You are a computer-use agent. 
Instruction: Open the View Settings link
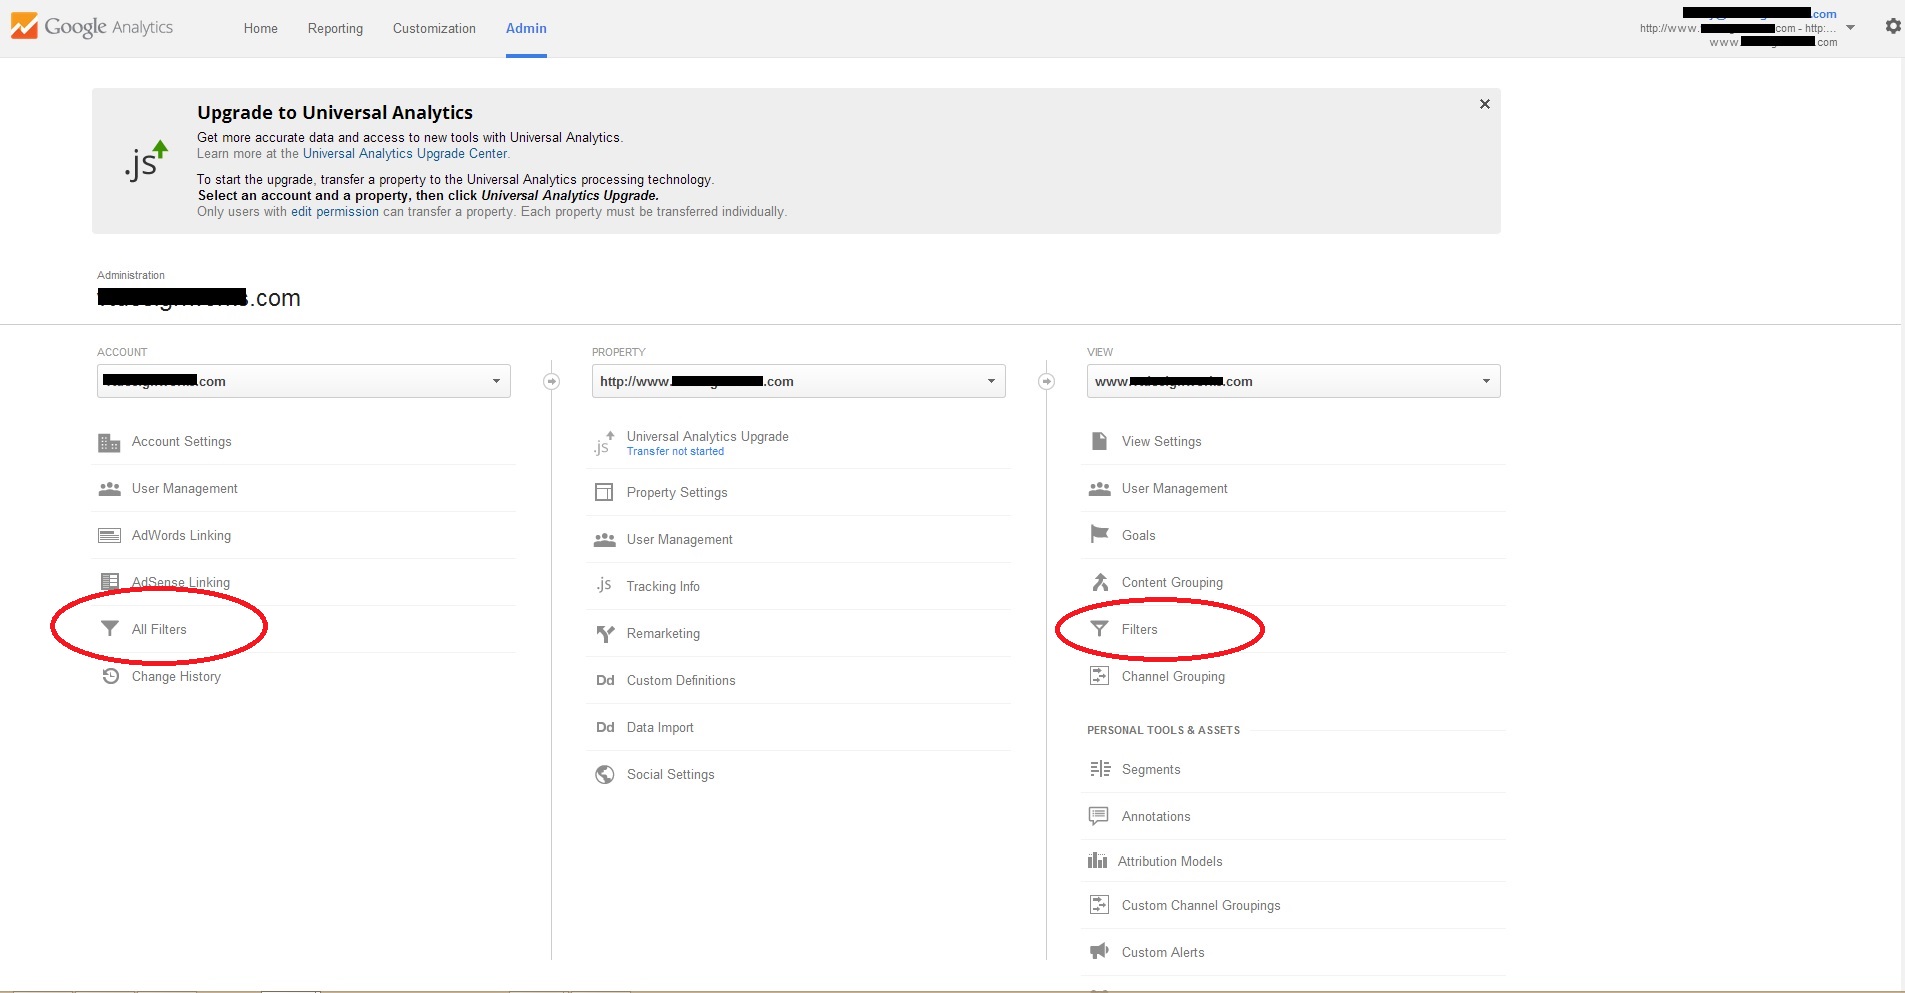click(1162, 442)
